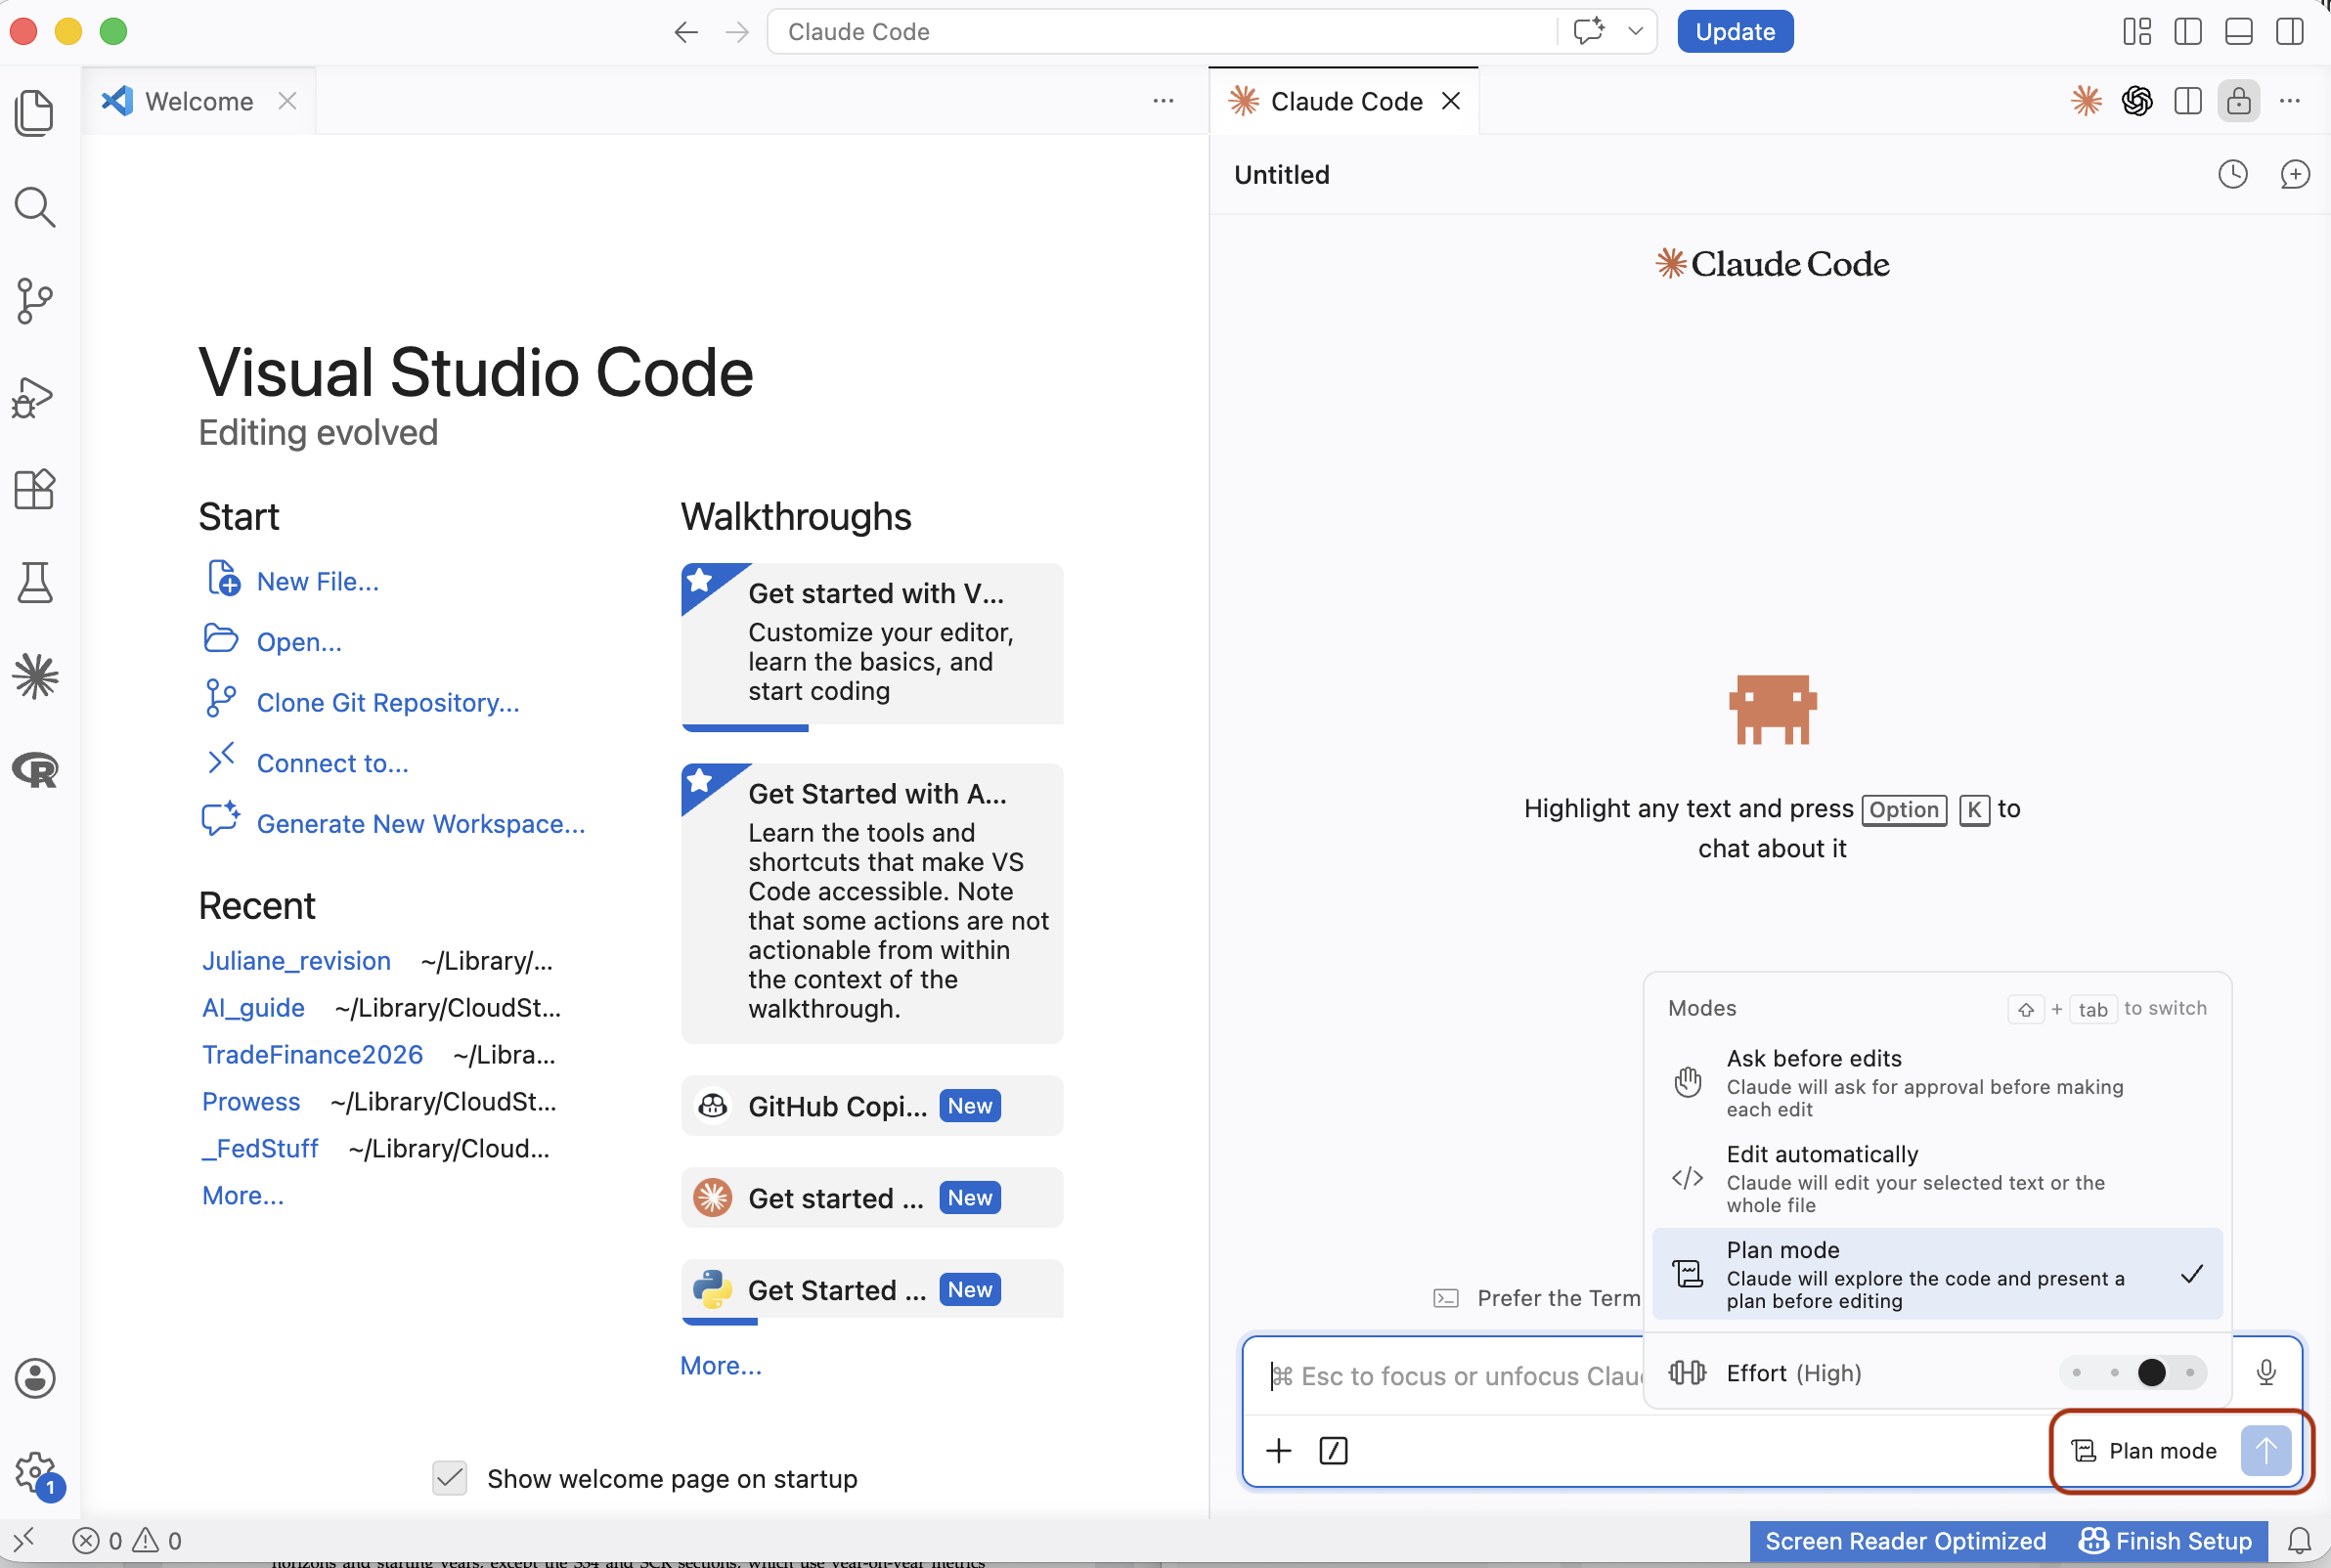Screen dimensions: 2331x1568
Task: Open the Copilot chat icon in title bar
Action: tap(1588, 32)
